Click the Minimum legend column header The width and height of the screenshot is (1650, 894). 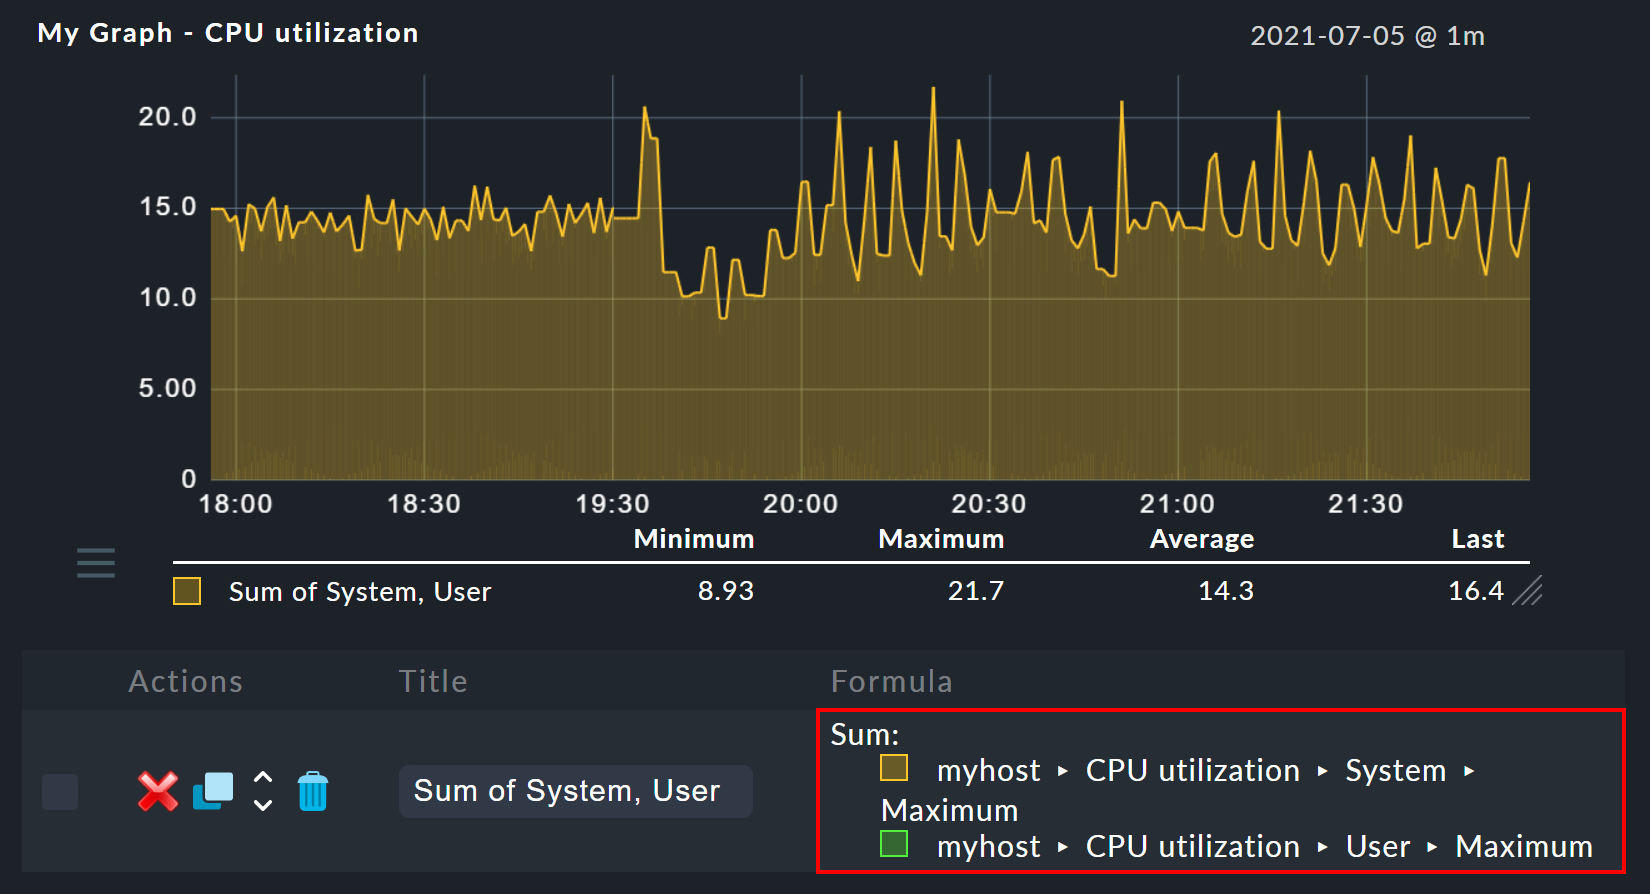[x=694, y=539]
